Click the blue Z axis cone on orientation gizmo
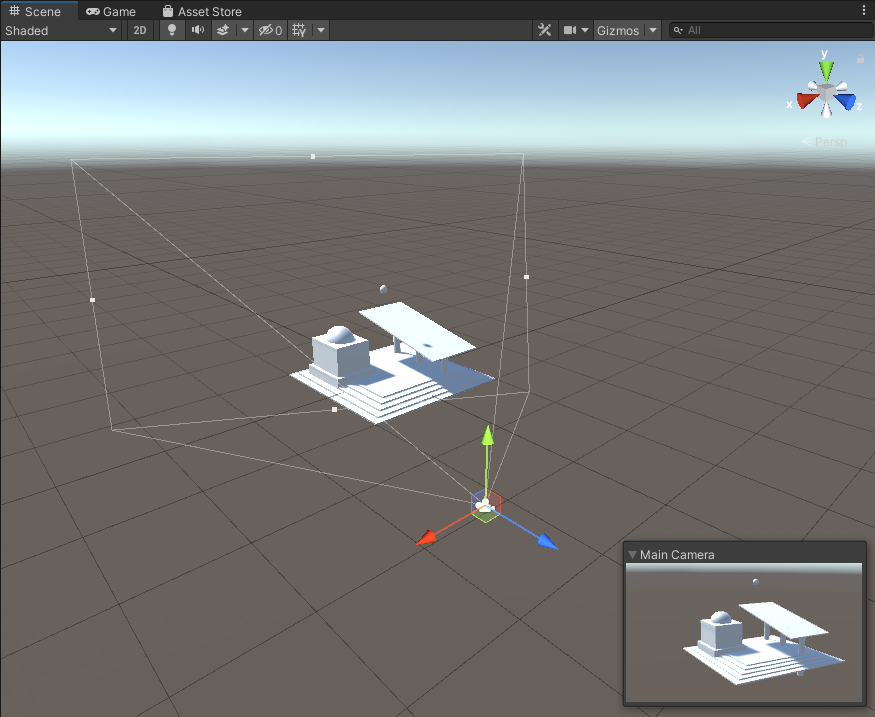Viewport: 875px width, 717px height. coord(848,101)
